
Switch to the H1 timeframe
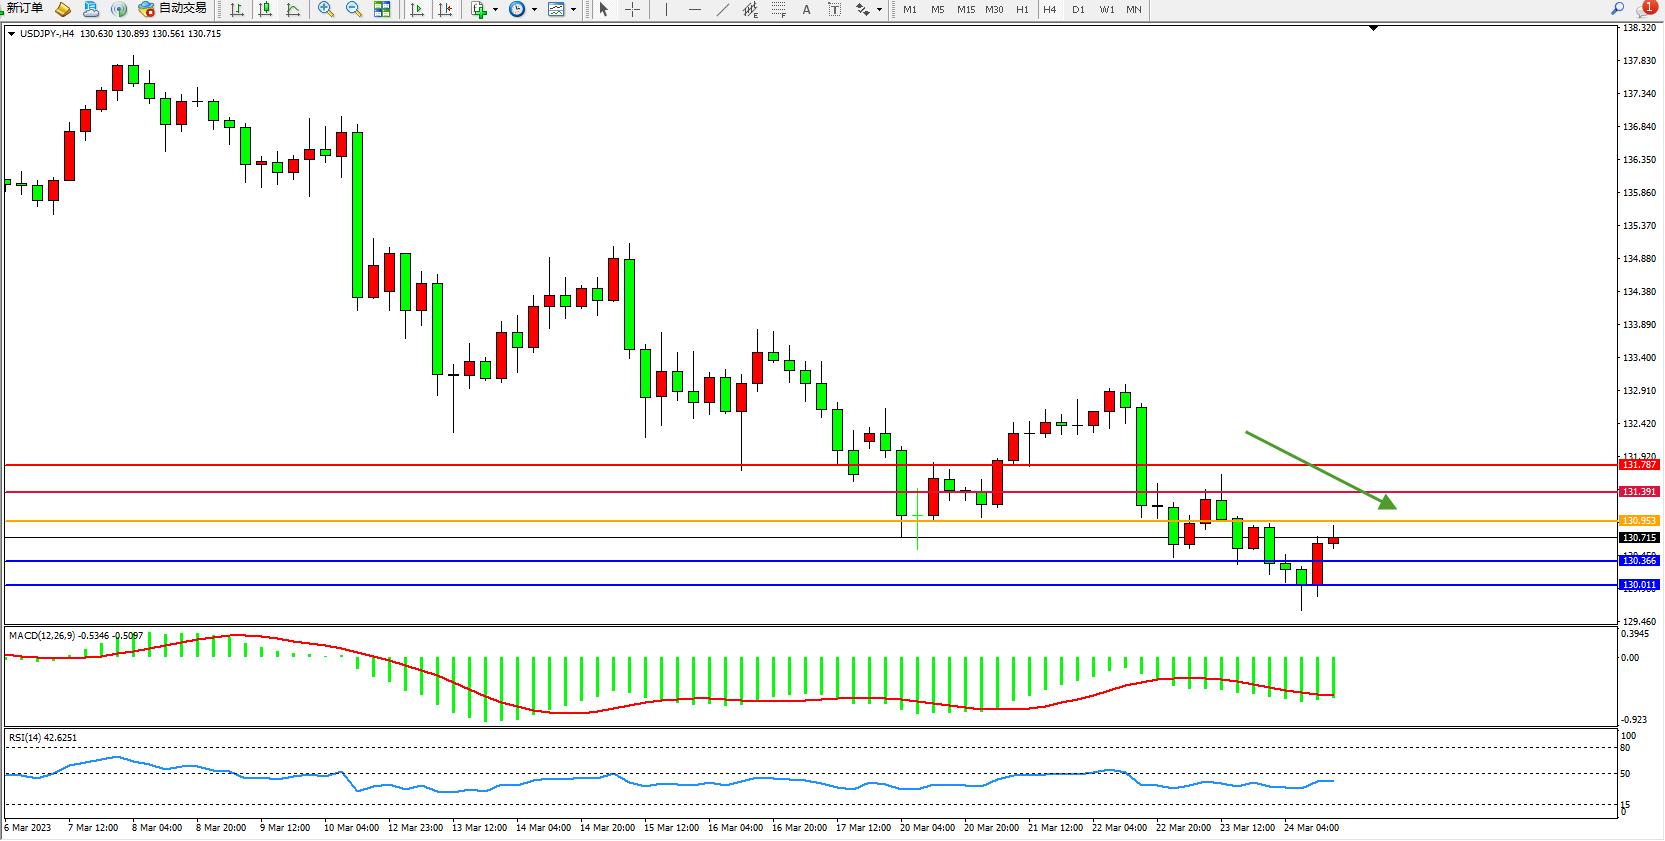click(x=1022, y=9)
